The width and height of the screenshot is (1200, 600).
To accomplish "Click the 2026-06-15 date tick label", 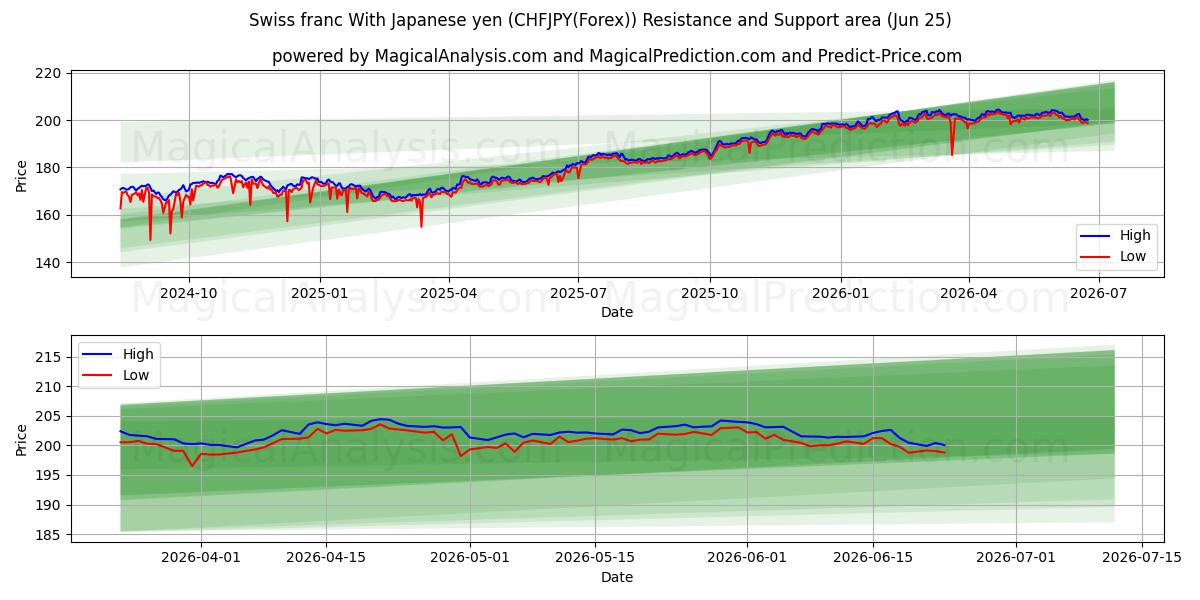I will click(x=874, y=558).
